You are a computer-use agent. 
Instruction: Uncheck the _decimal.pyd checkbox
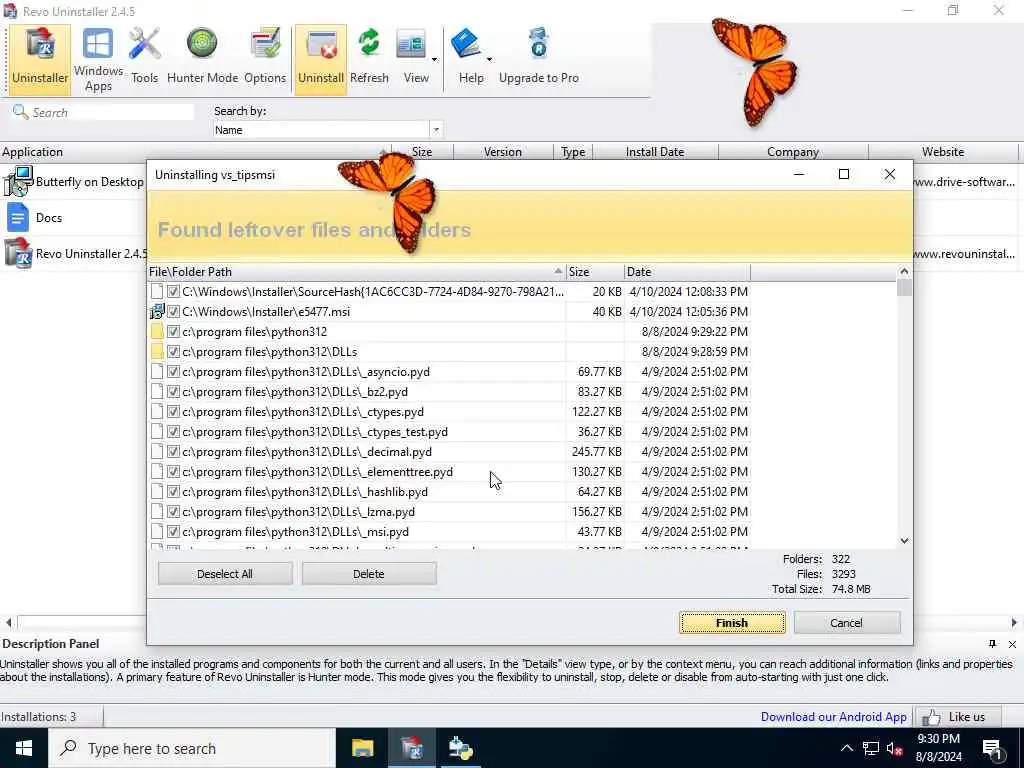173,451
